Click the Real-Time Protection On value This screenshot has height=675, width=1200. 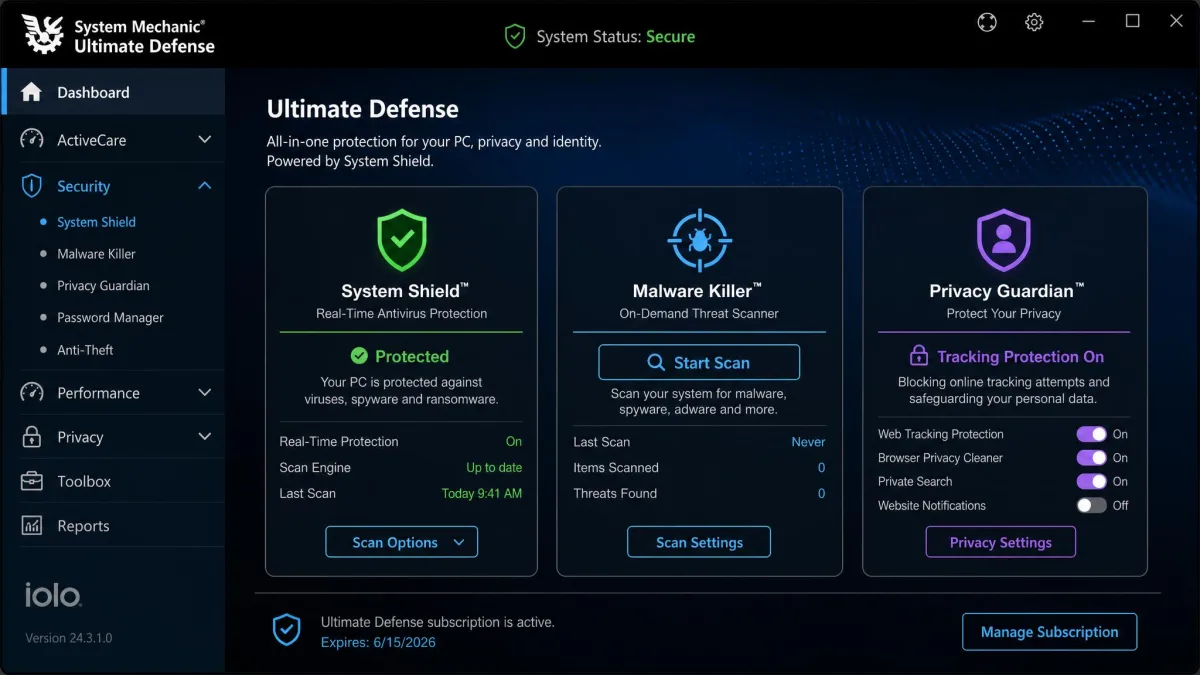(x=514, y=441)
